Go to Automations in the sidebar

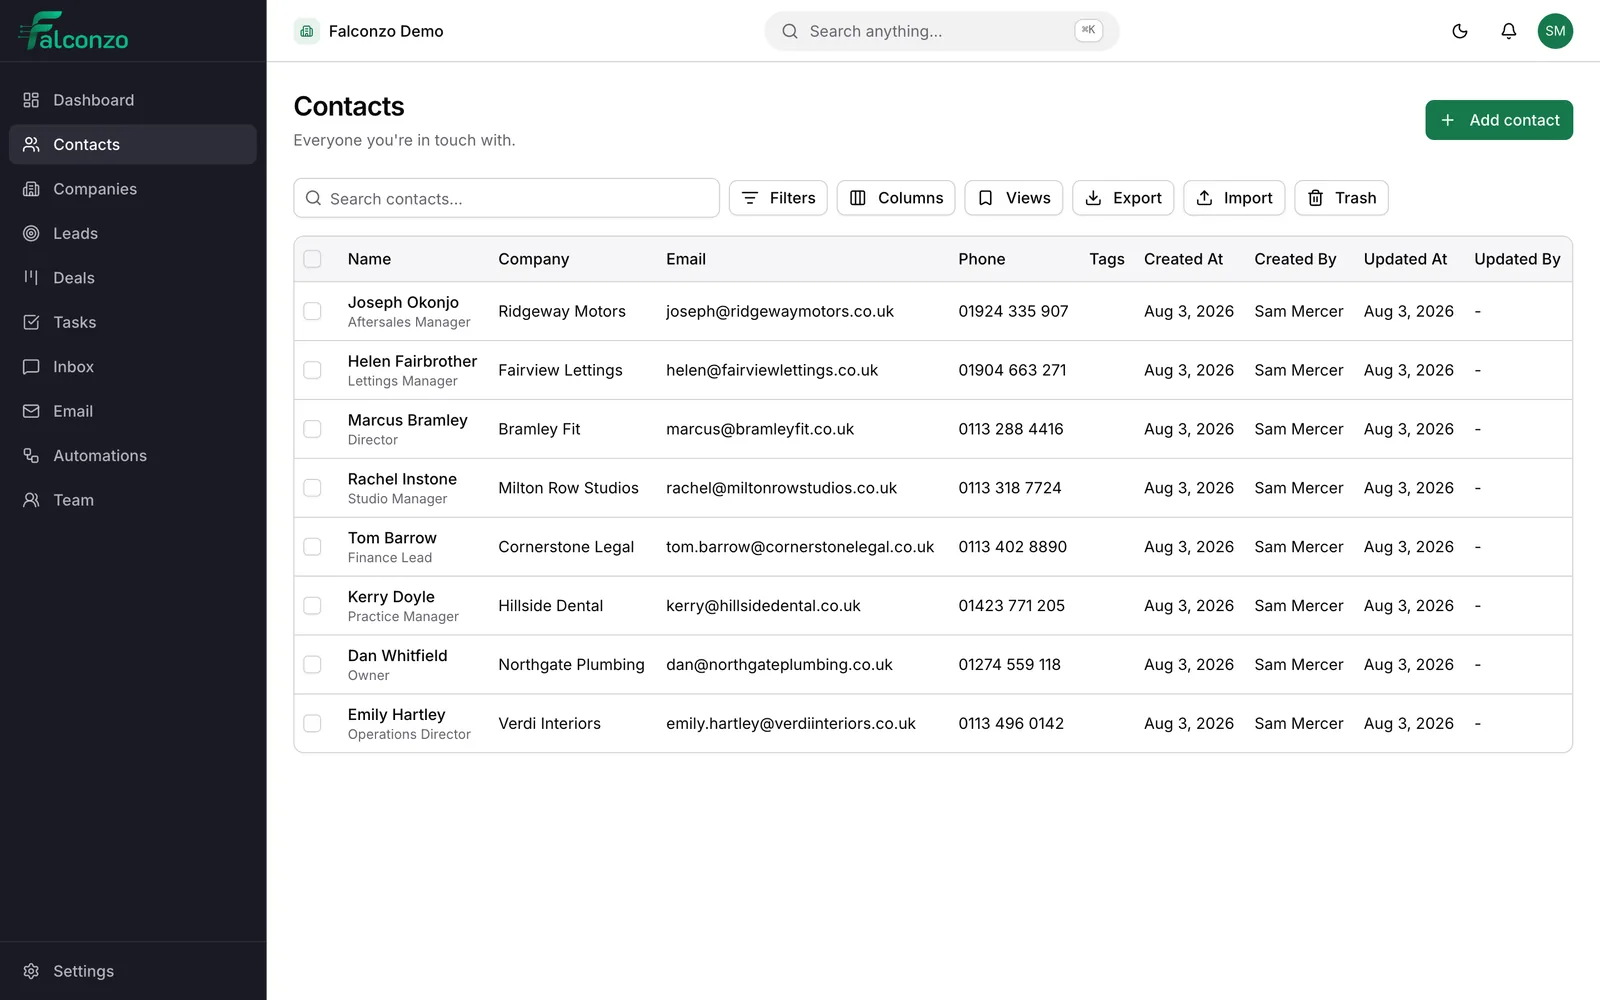(133, 456)
